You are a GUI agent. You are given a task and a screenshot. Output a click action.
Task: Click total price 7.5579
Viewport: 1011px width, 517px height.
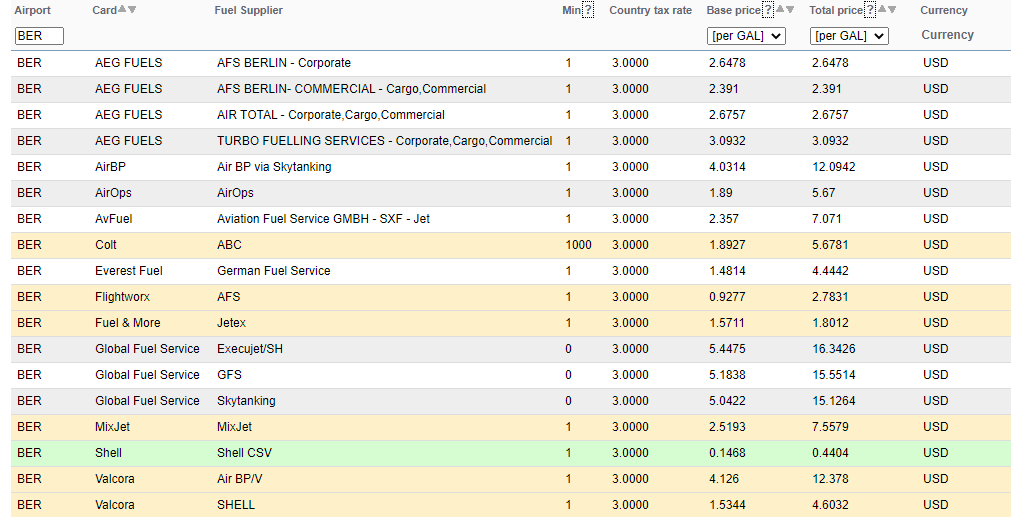click(x=830, y=427)
